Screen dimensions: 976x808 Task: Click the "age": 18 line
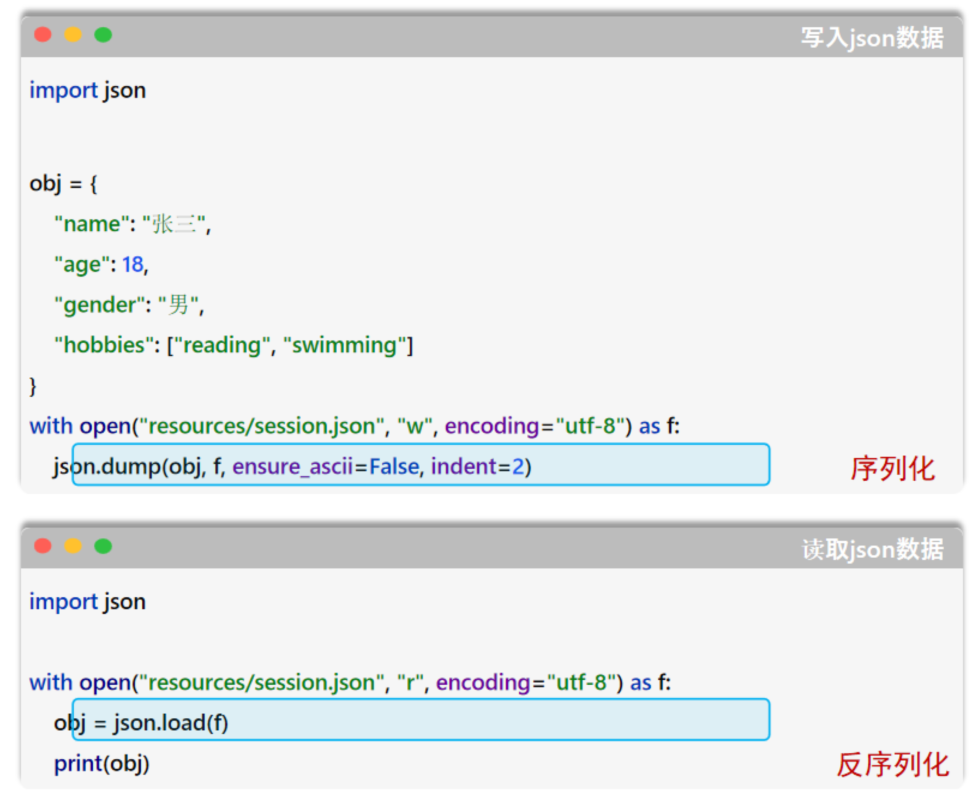101,265
